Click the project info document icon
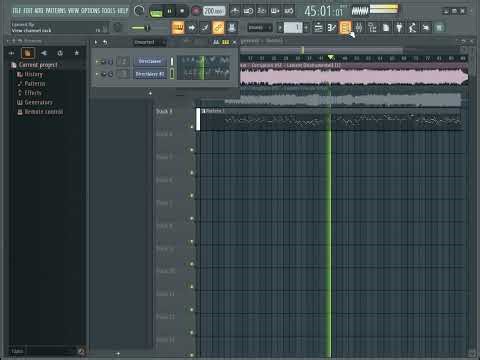This screenshot has height=360, width=480. point(386,28)
